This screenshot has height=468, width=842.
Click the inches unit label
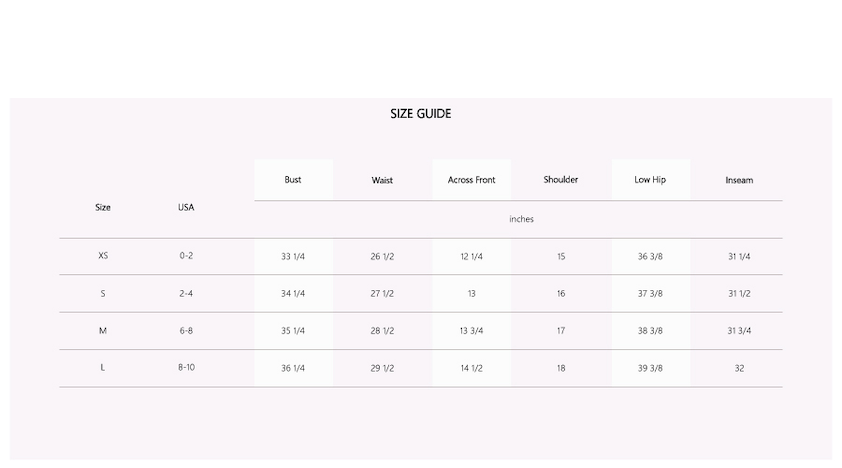(x=521, y=219)
